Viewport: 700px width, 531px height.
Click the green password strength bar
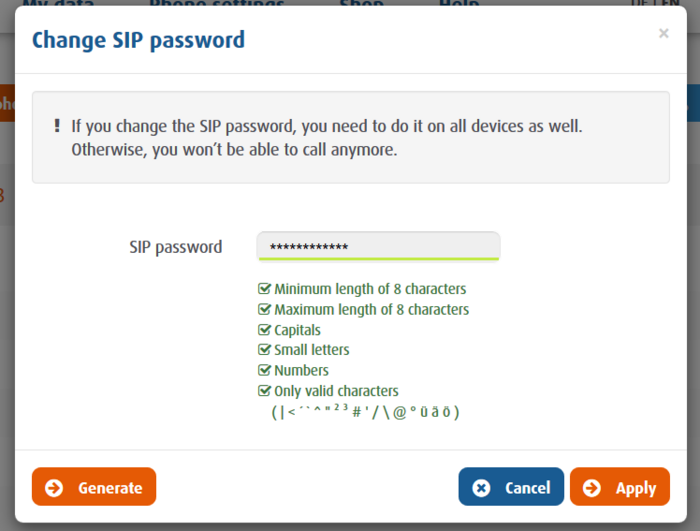pos(379,259)
